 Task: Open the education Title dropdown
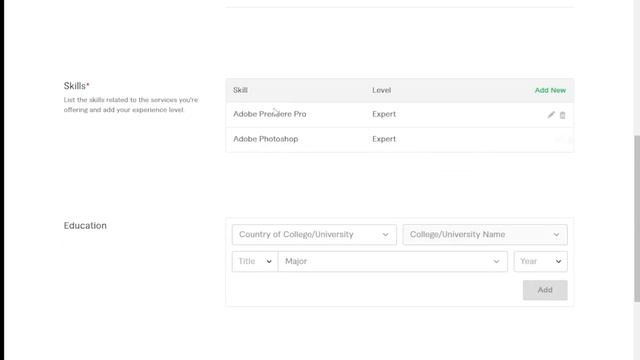[255, 261]
